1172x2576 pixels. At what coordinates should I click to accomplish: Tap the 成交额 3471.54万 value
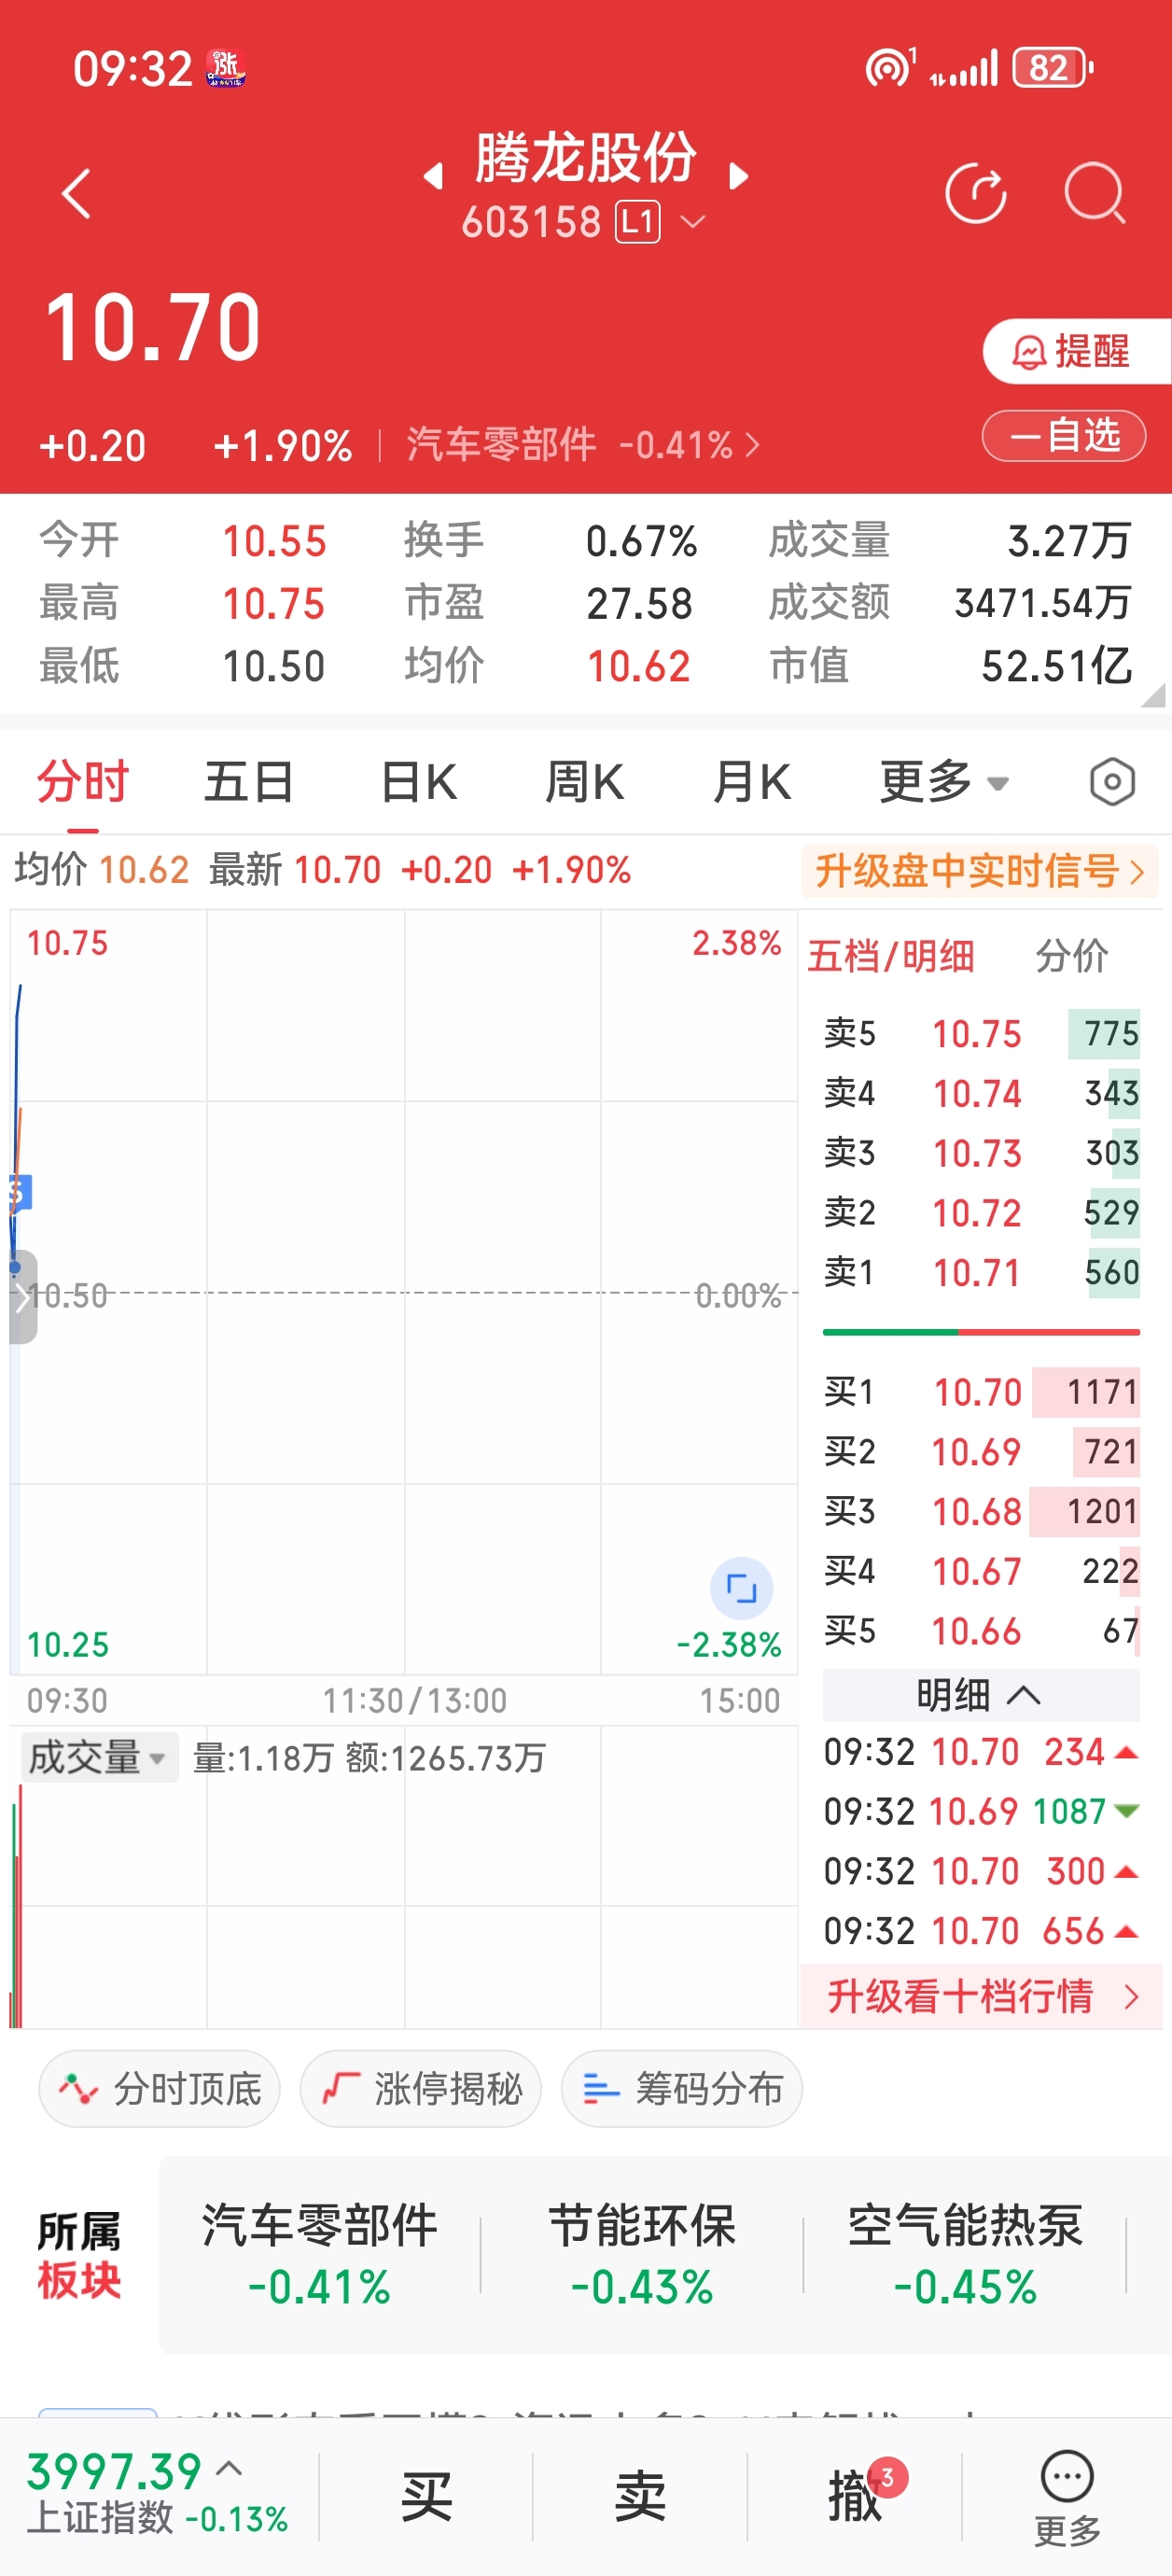[x=1042, y=603]
